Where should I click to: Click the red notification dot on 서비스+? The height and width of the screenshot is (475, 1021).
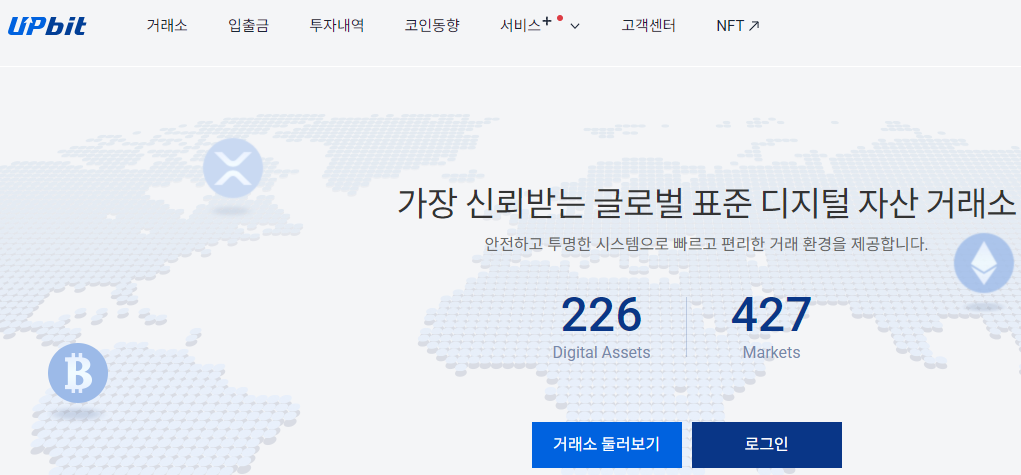pyautogui.click(x=560, y=18)
